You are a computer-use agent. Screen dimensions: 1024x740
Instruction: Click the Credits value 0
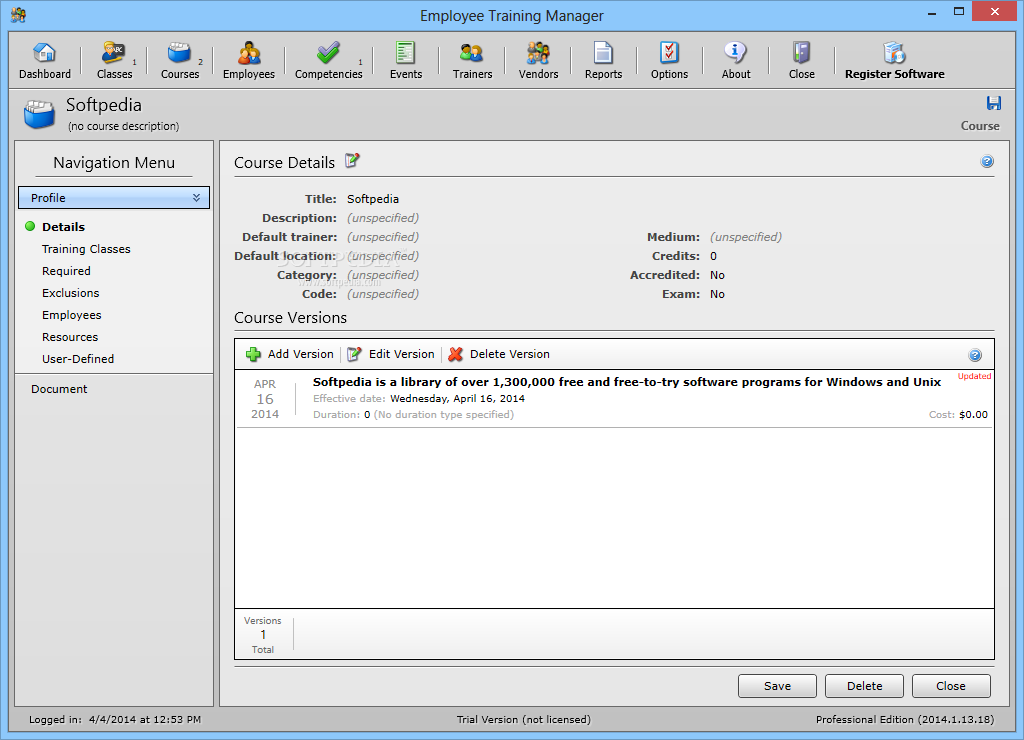[x=713, y=256]
